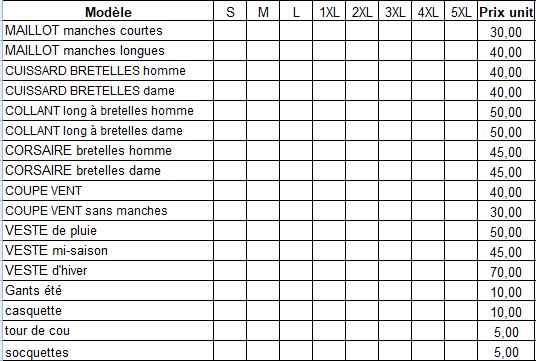Click the Prix unit column header

click(506, 11)
